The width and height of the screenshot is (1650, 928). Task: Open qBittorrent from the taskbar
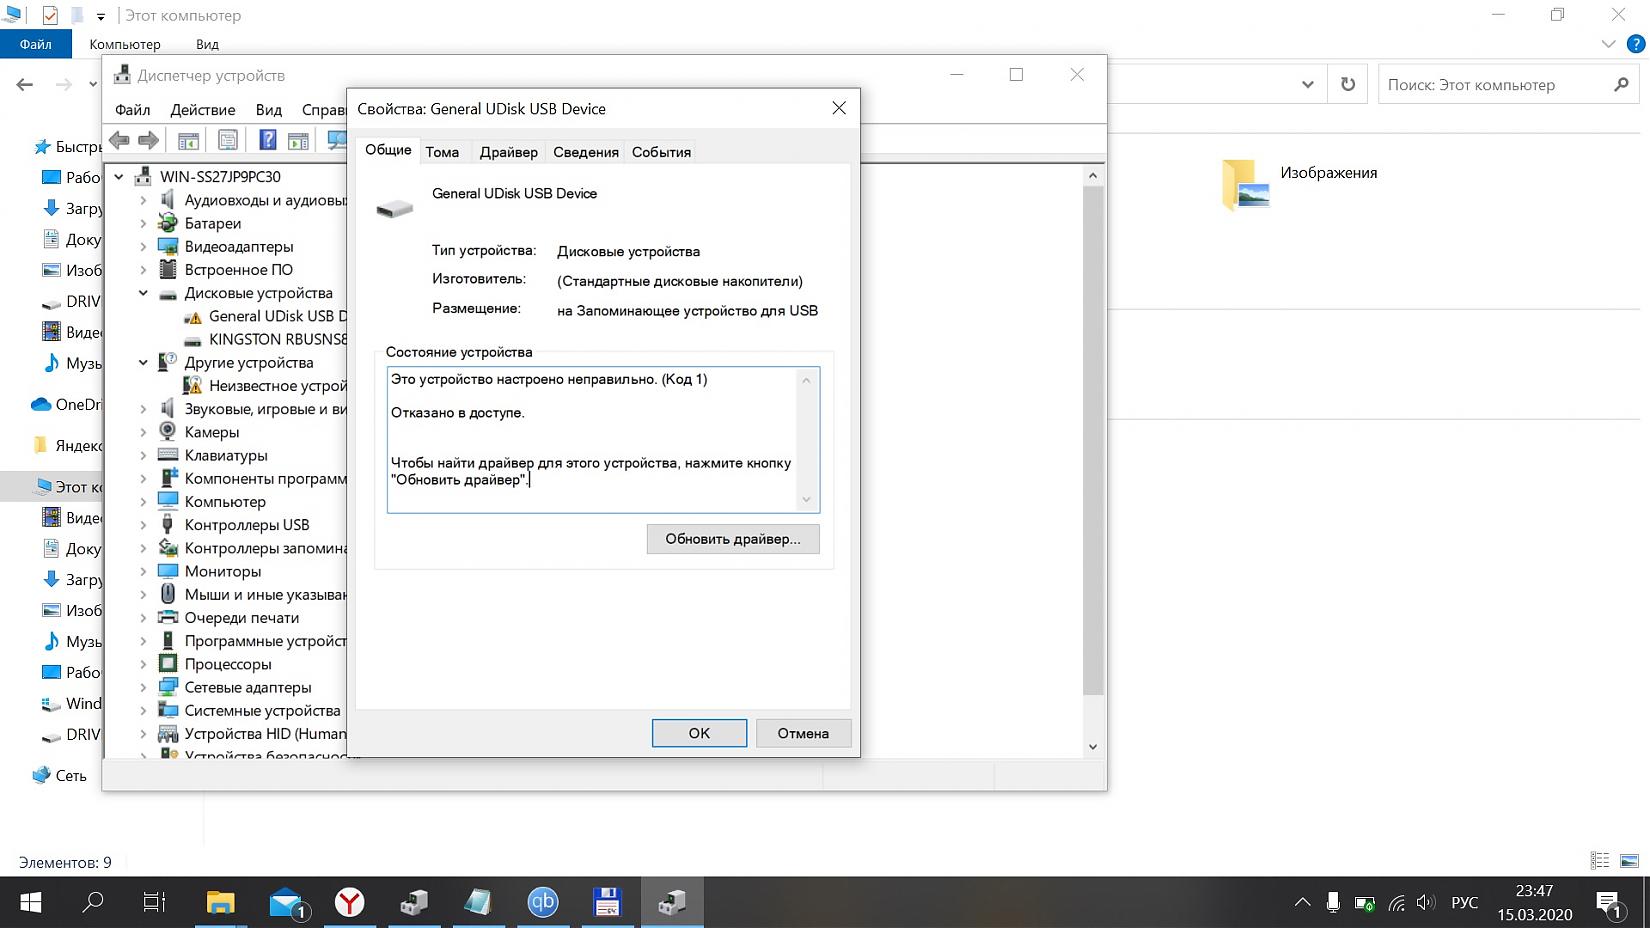point(542,903)
